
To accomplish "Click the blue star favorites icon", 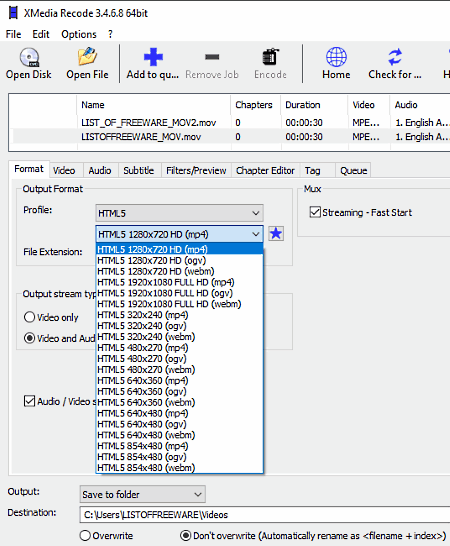I will tap(276, 234).
